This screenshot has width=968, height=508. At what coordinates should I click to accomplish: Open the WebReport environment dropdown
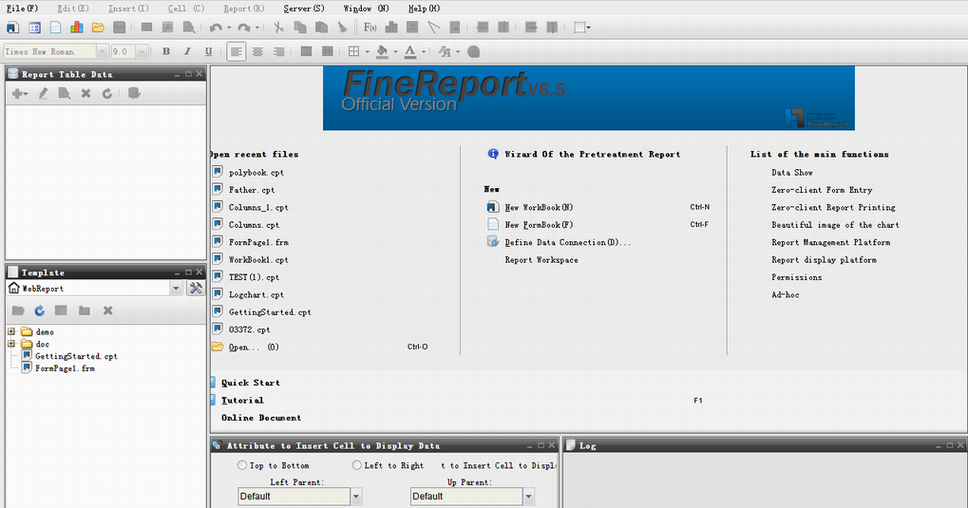176,288
